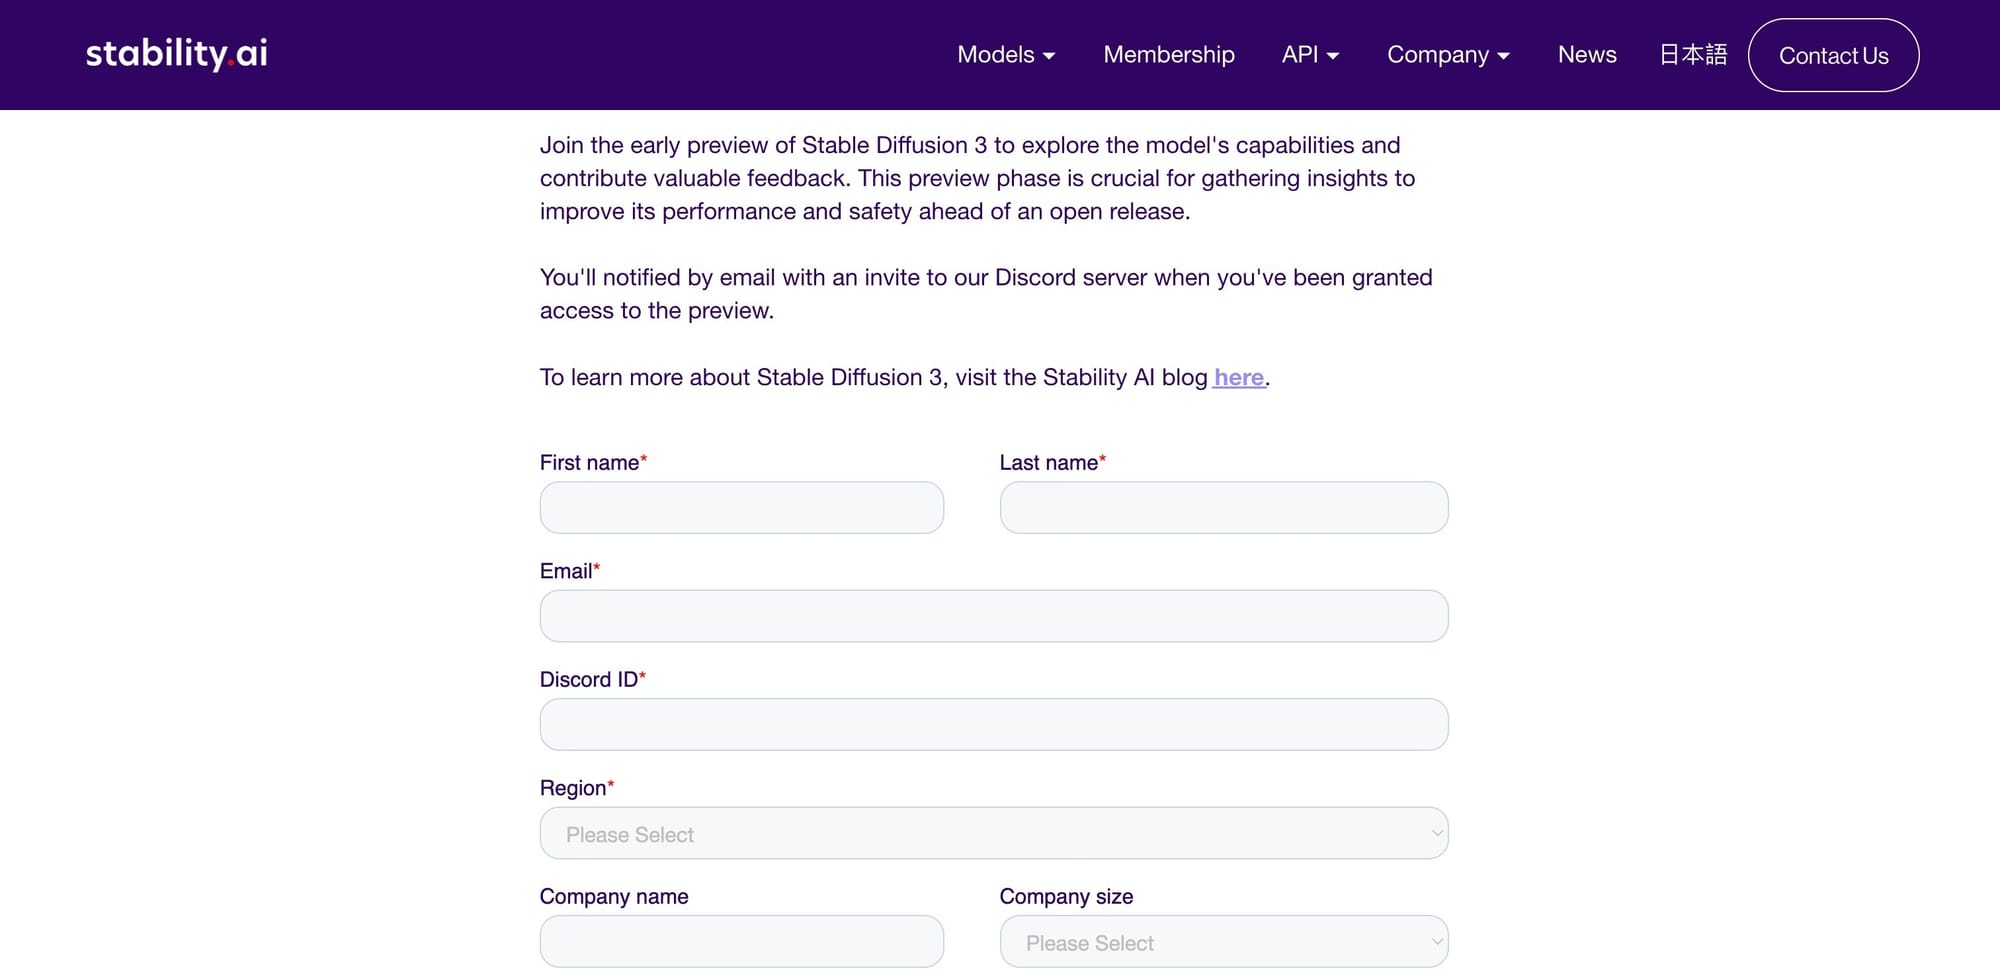
Task: Click the Models menu label
Action: point(995,55)
